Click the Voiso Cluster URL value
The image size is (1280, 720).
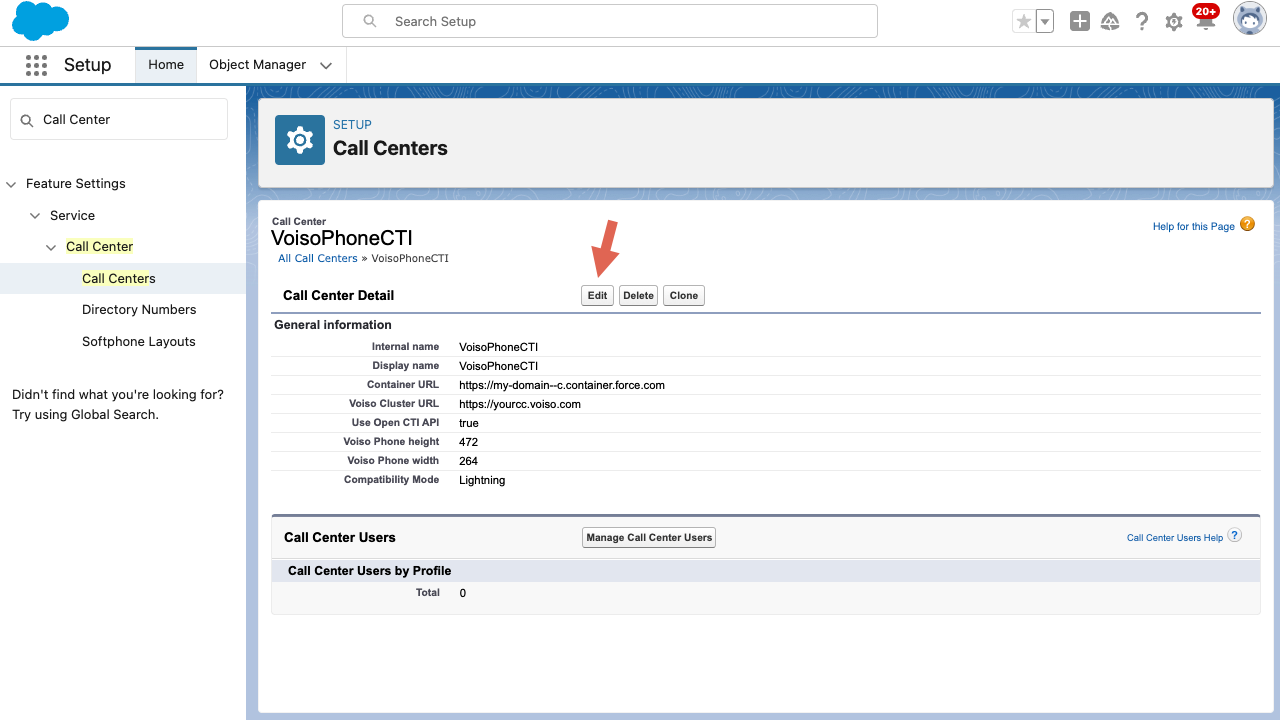(x=520, y=404)
